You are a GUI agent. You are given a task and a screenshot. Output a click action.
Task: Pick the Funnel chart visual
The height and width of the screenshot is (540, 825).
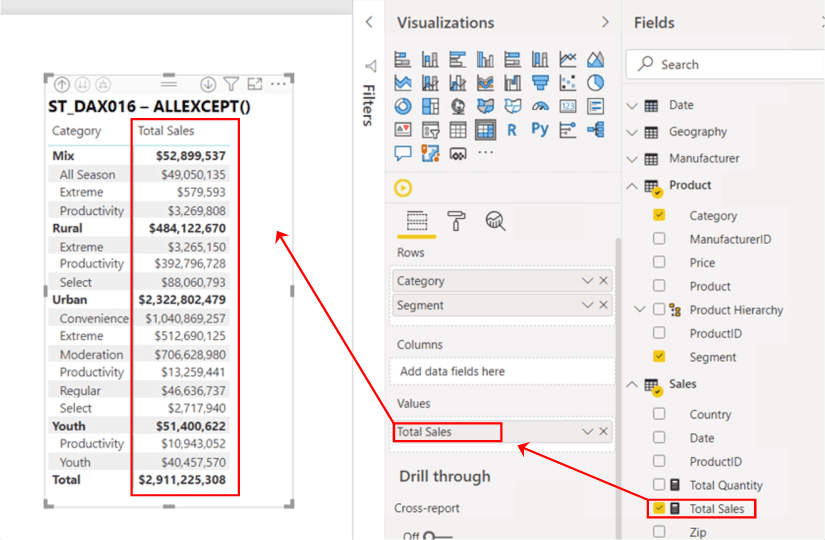click(540, 83)
